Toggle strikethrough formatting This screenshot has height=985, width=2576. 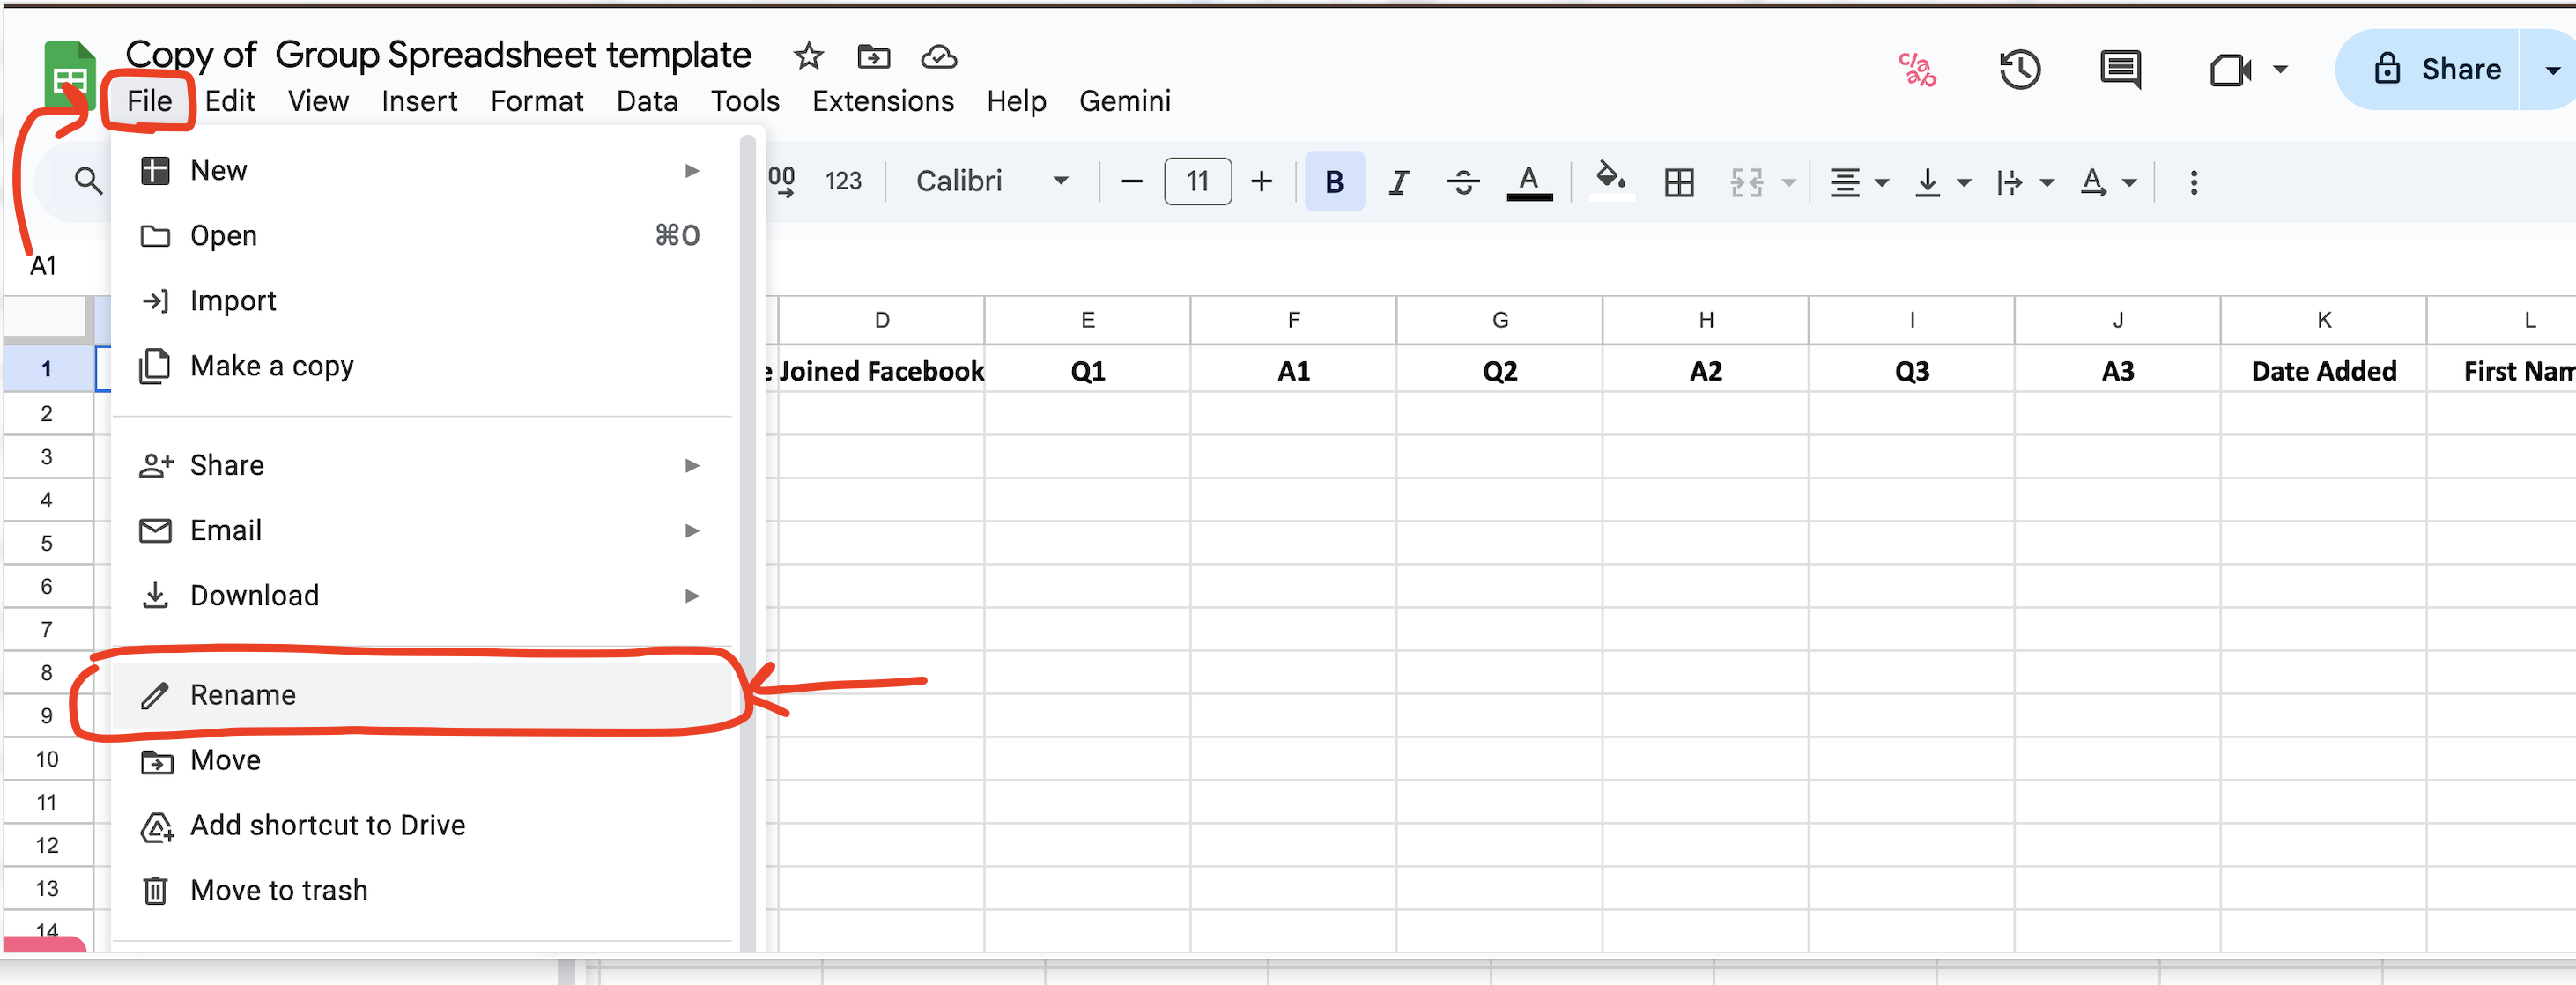tap(1462, 182)
